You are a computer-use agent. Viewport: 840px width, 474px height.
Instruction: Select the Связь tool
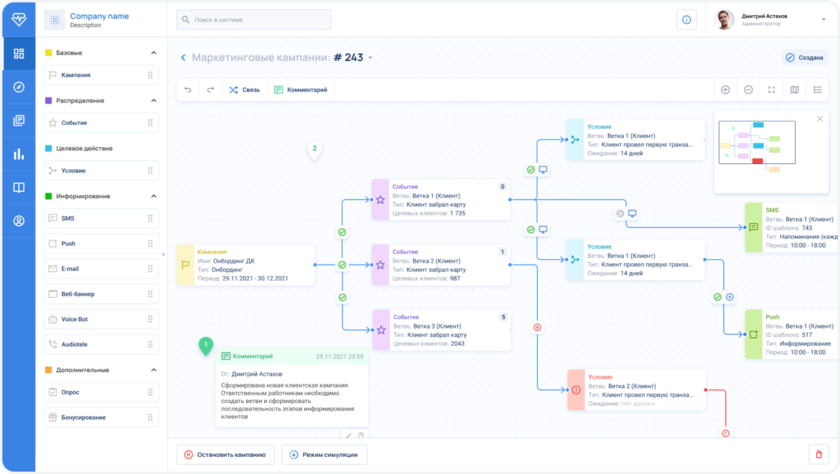(244, 90)
